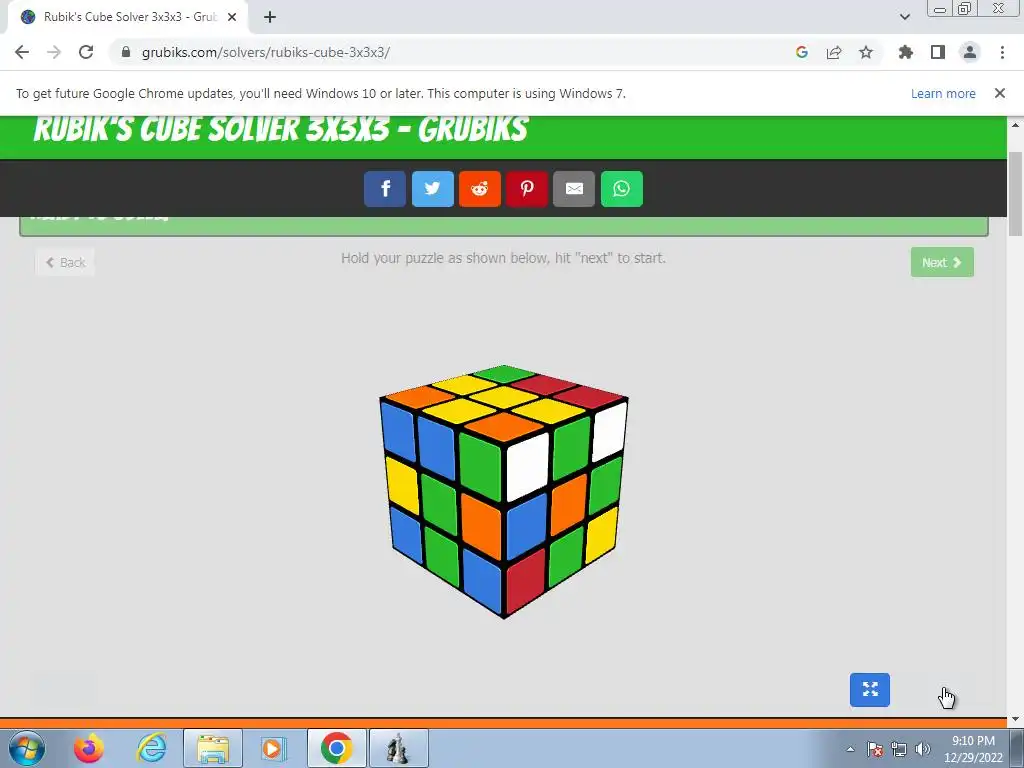Share the page on Pinterest

click(x=526, y=189)
